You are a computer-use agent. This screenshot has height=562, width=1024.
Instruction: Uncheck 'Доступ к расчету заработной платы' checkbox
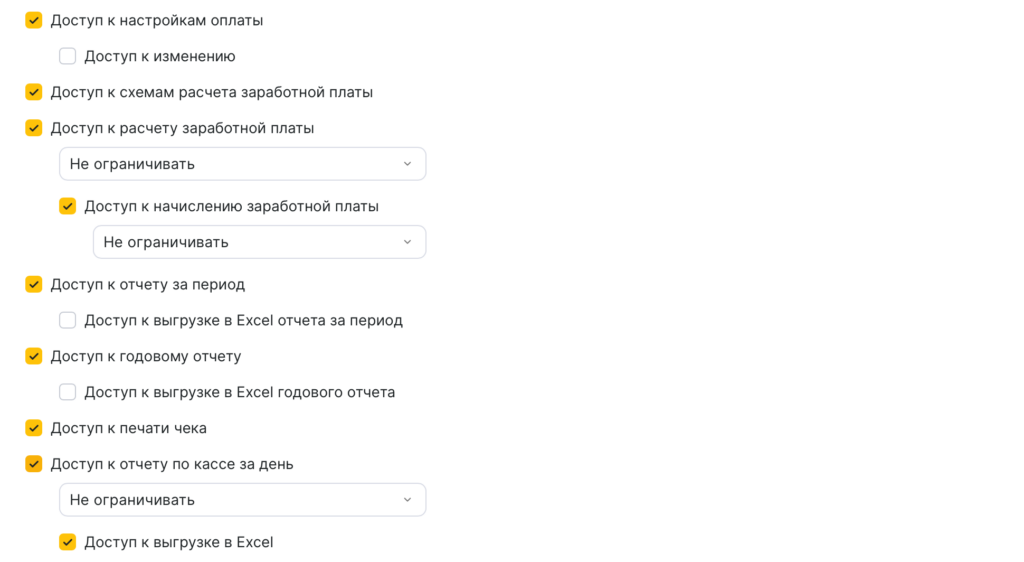(34, 128)
